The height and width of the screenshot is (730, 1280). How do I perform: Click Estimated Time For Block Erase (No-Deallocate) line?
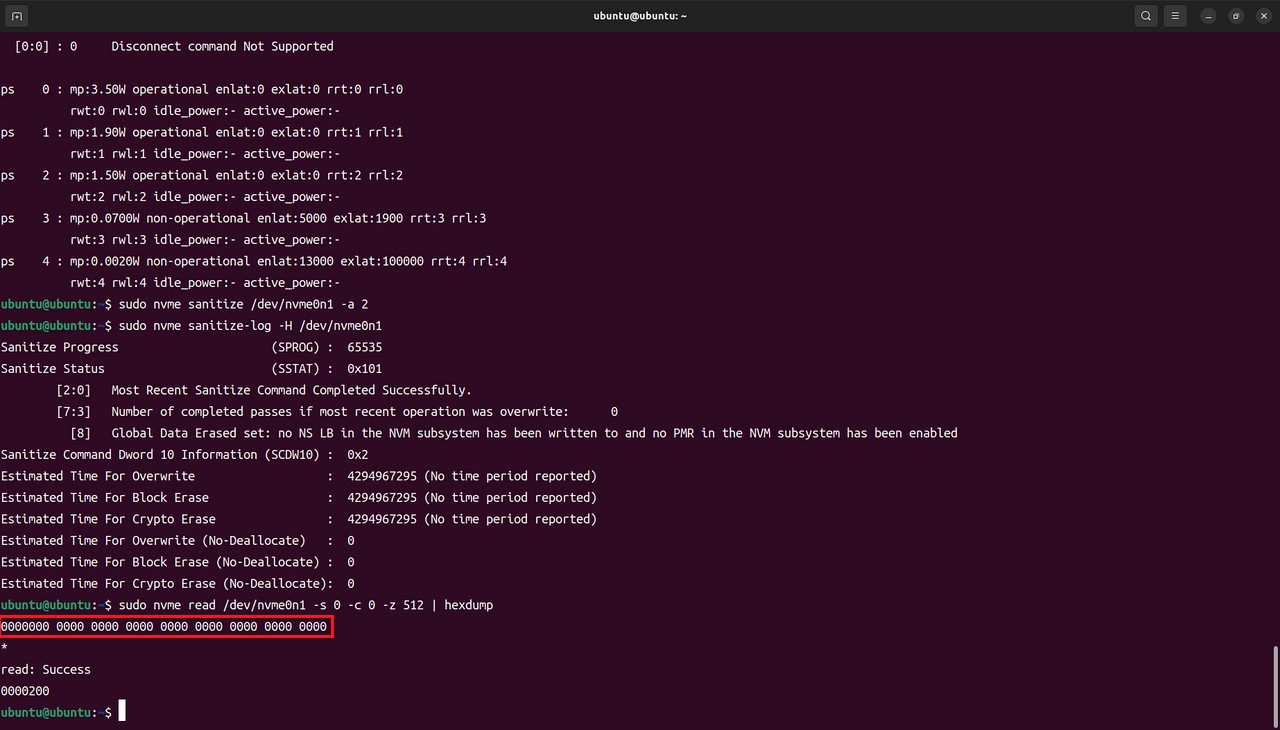pos(178,562)
